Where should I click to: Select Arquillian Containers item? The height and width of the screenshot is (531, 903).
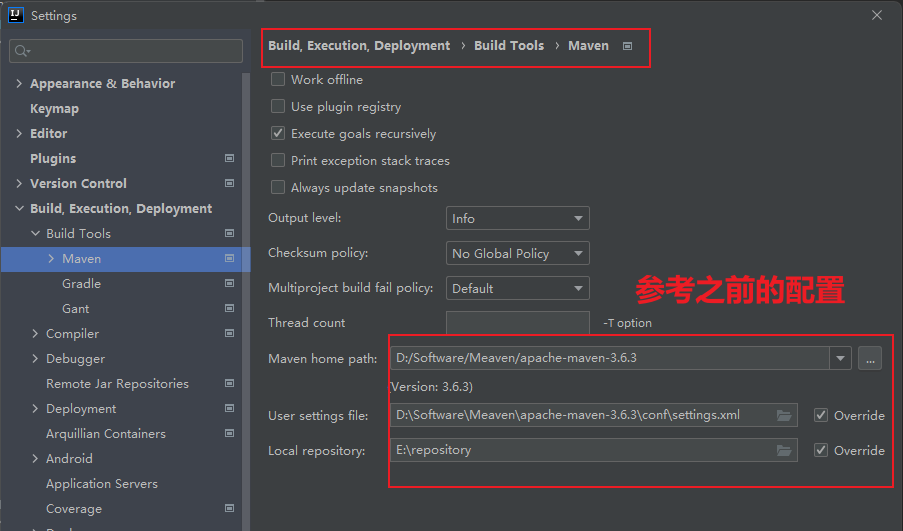[x=106, y=434]
